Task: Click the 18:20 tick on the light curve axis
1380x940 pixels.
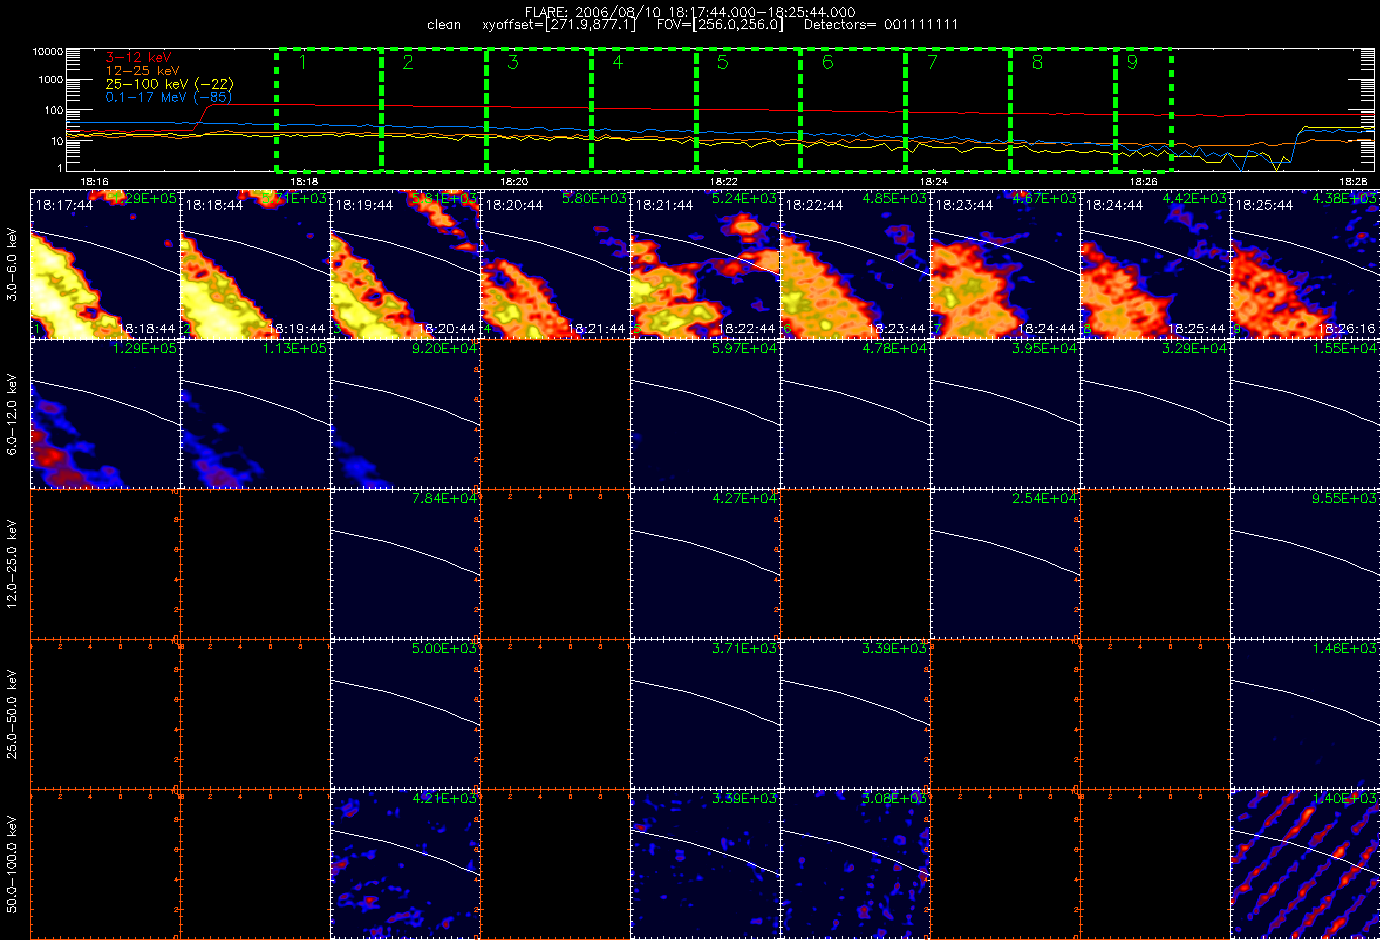Action: click(x=514, y=181)
